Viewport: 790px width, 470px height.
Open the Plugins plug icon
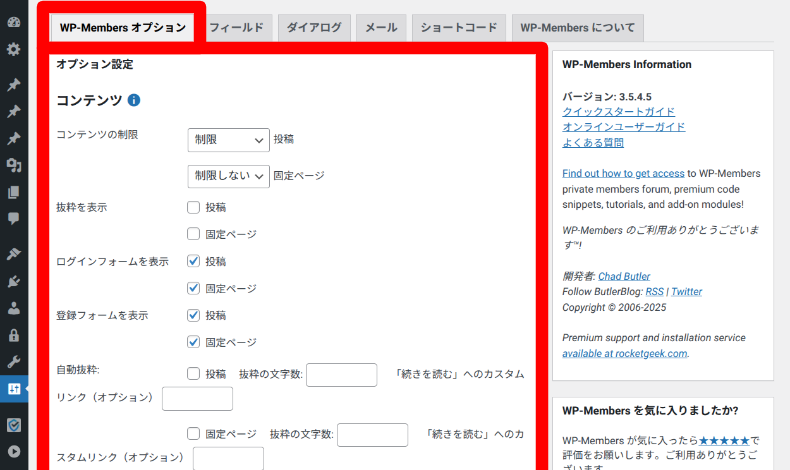[x=14, y=281]
